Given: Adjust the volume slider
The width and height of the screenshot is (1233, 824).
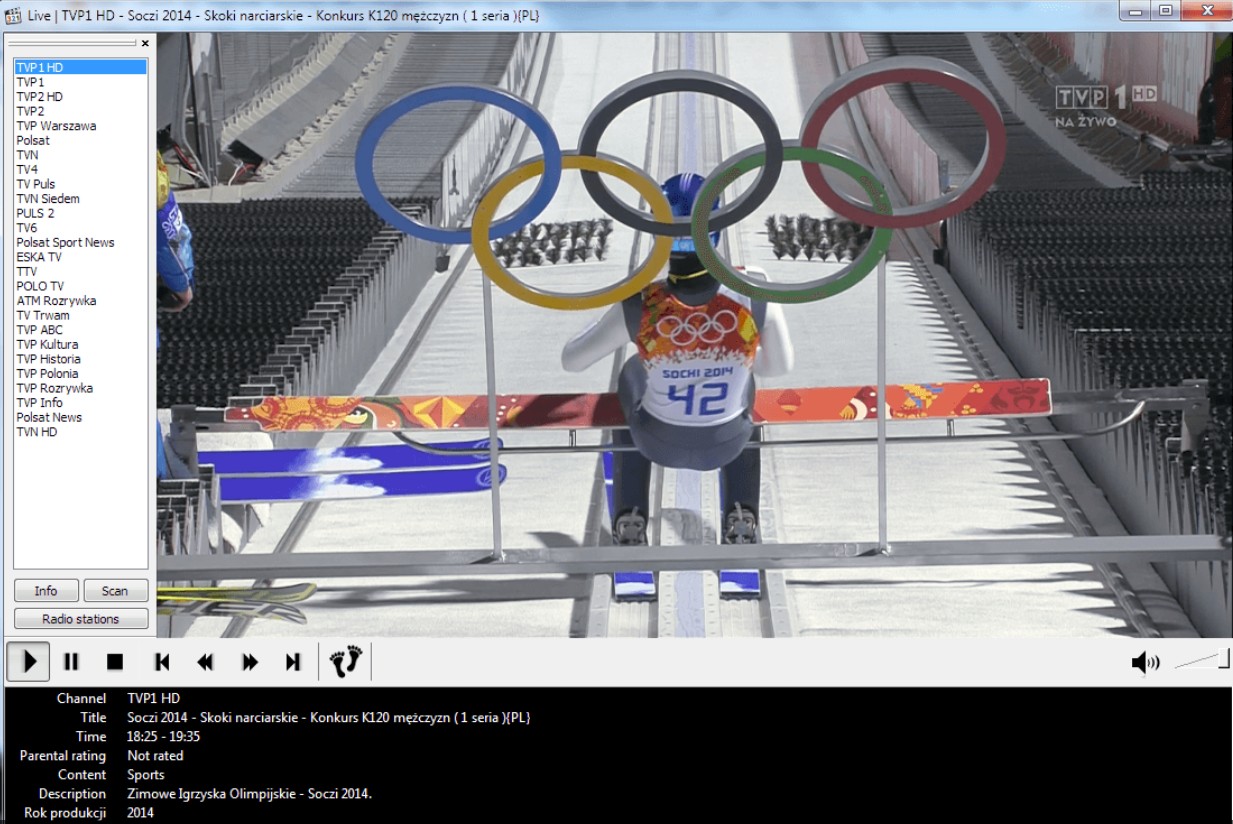Looking at the screenshot, I should coord(1202,660).
